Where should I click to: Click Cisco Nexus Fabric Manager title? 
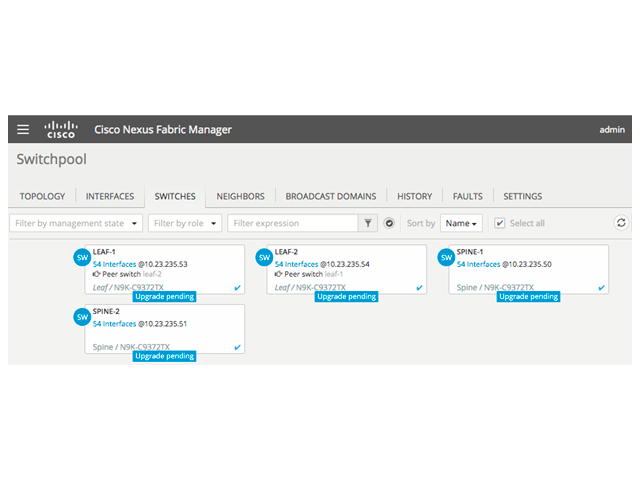click(x=163, y=129)
